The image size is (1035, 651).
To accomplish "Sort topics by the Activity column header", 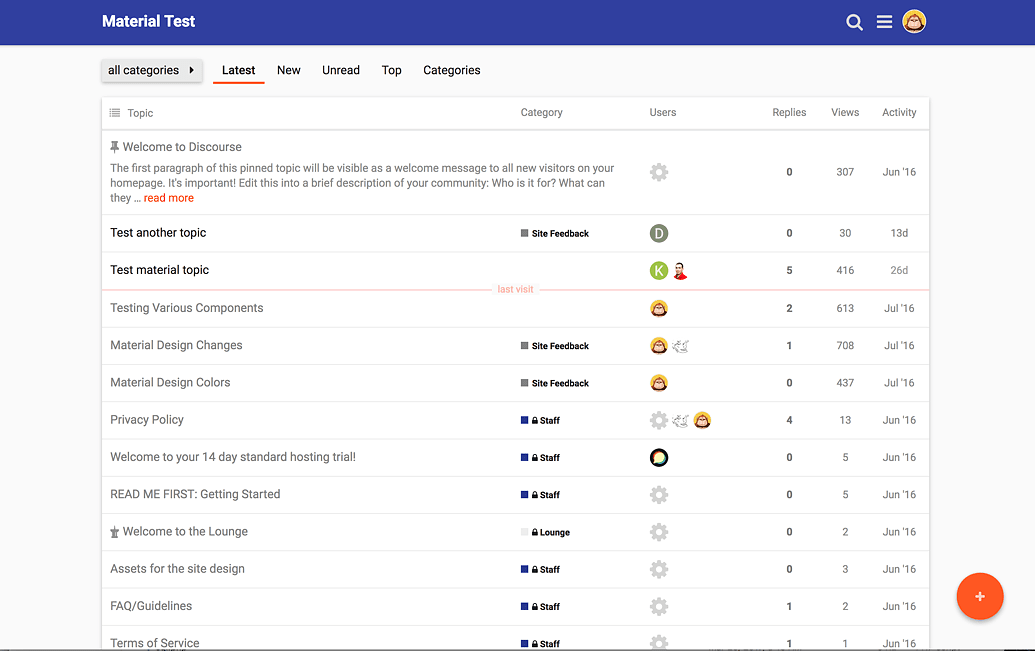I will click(x=898, y=113).
